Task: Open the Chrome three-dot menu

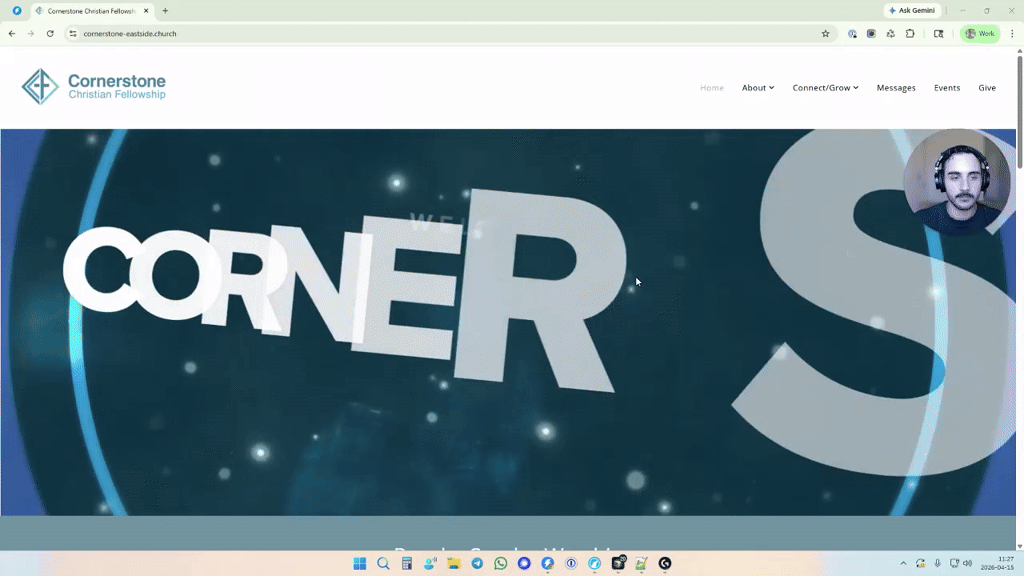Action: click(x=1012, y=33)
